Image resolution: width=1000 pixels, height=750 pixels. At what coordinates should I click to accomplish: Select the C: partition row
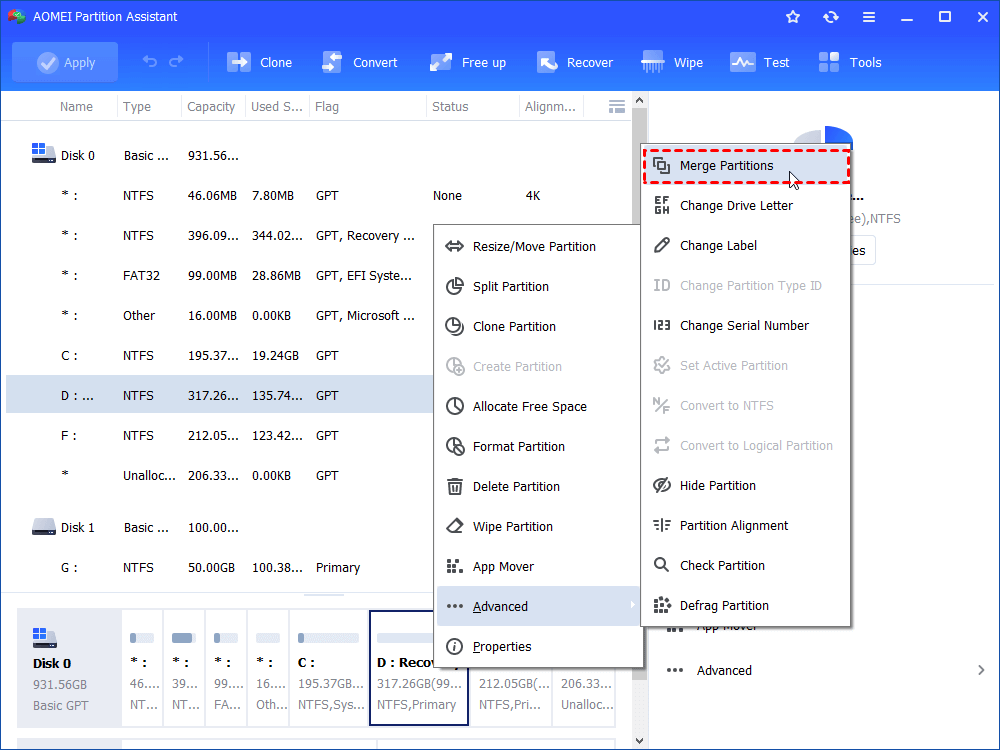point(220,355)
